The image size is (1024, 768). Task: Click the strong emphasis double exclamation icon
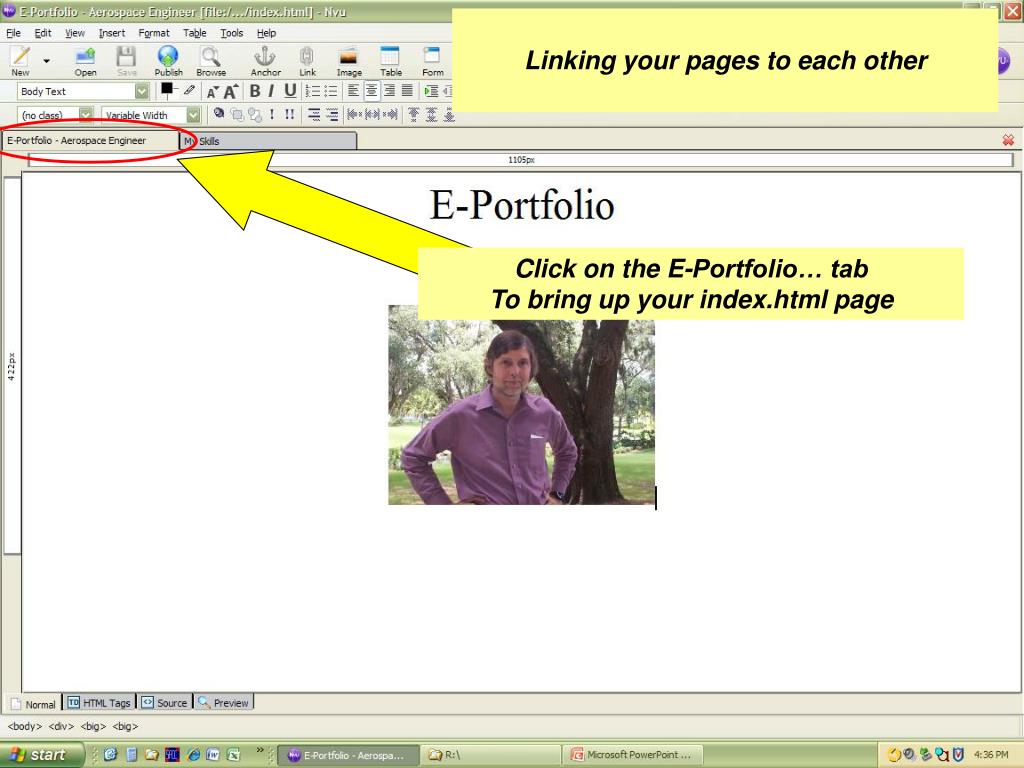tap(289, 115)
